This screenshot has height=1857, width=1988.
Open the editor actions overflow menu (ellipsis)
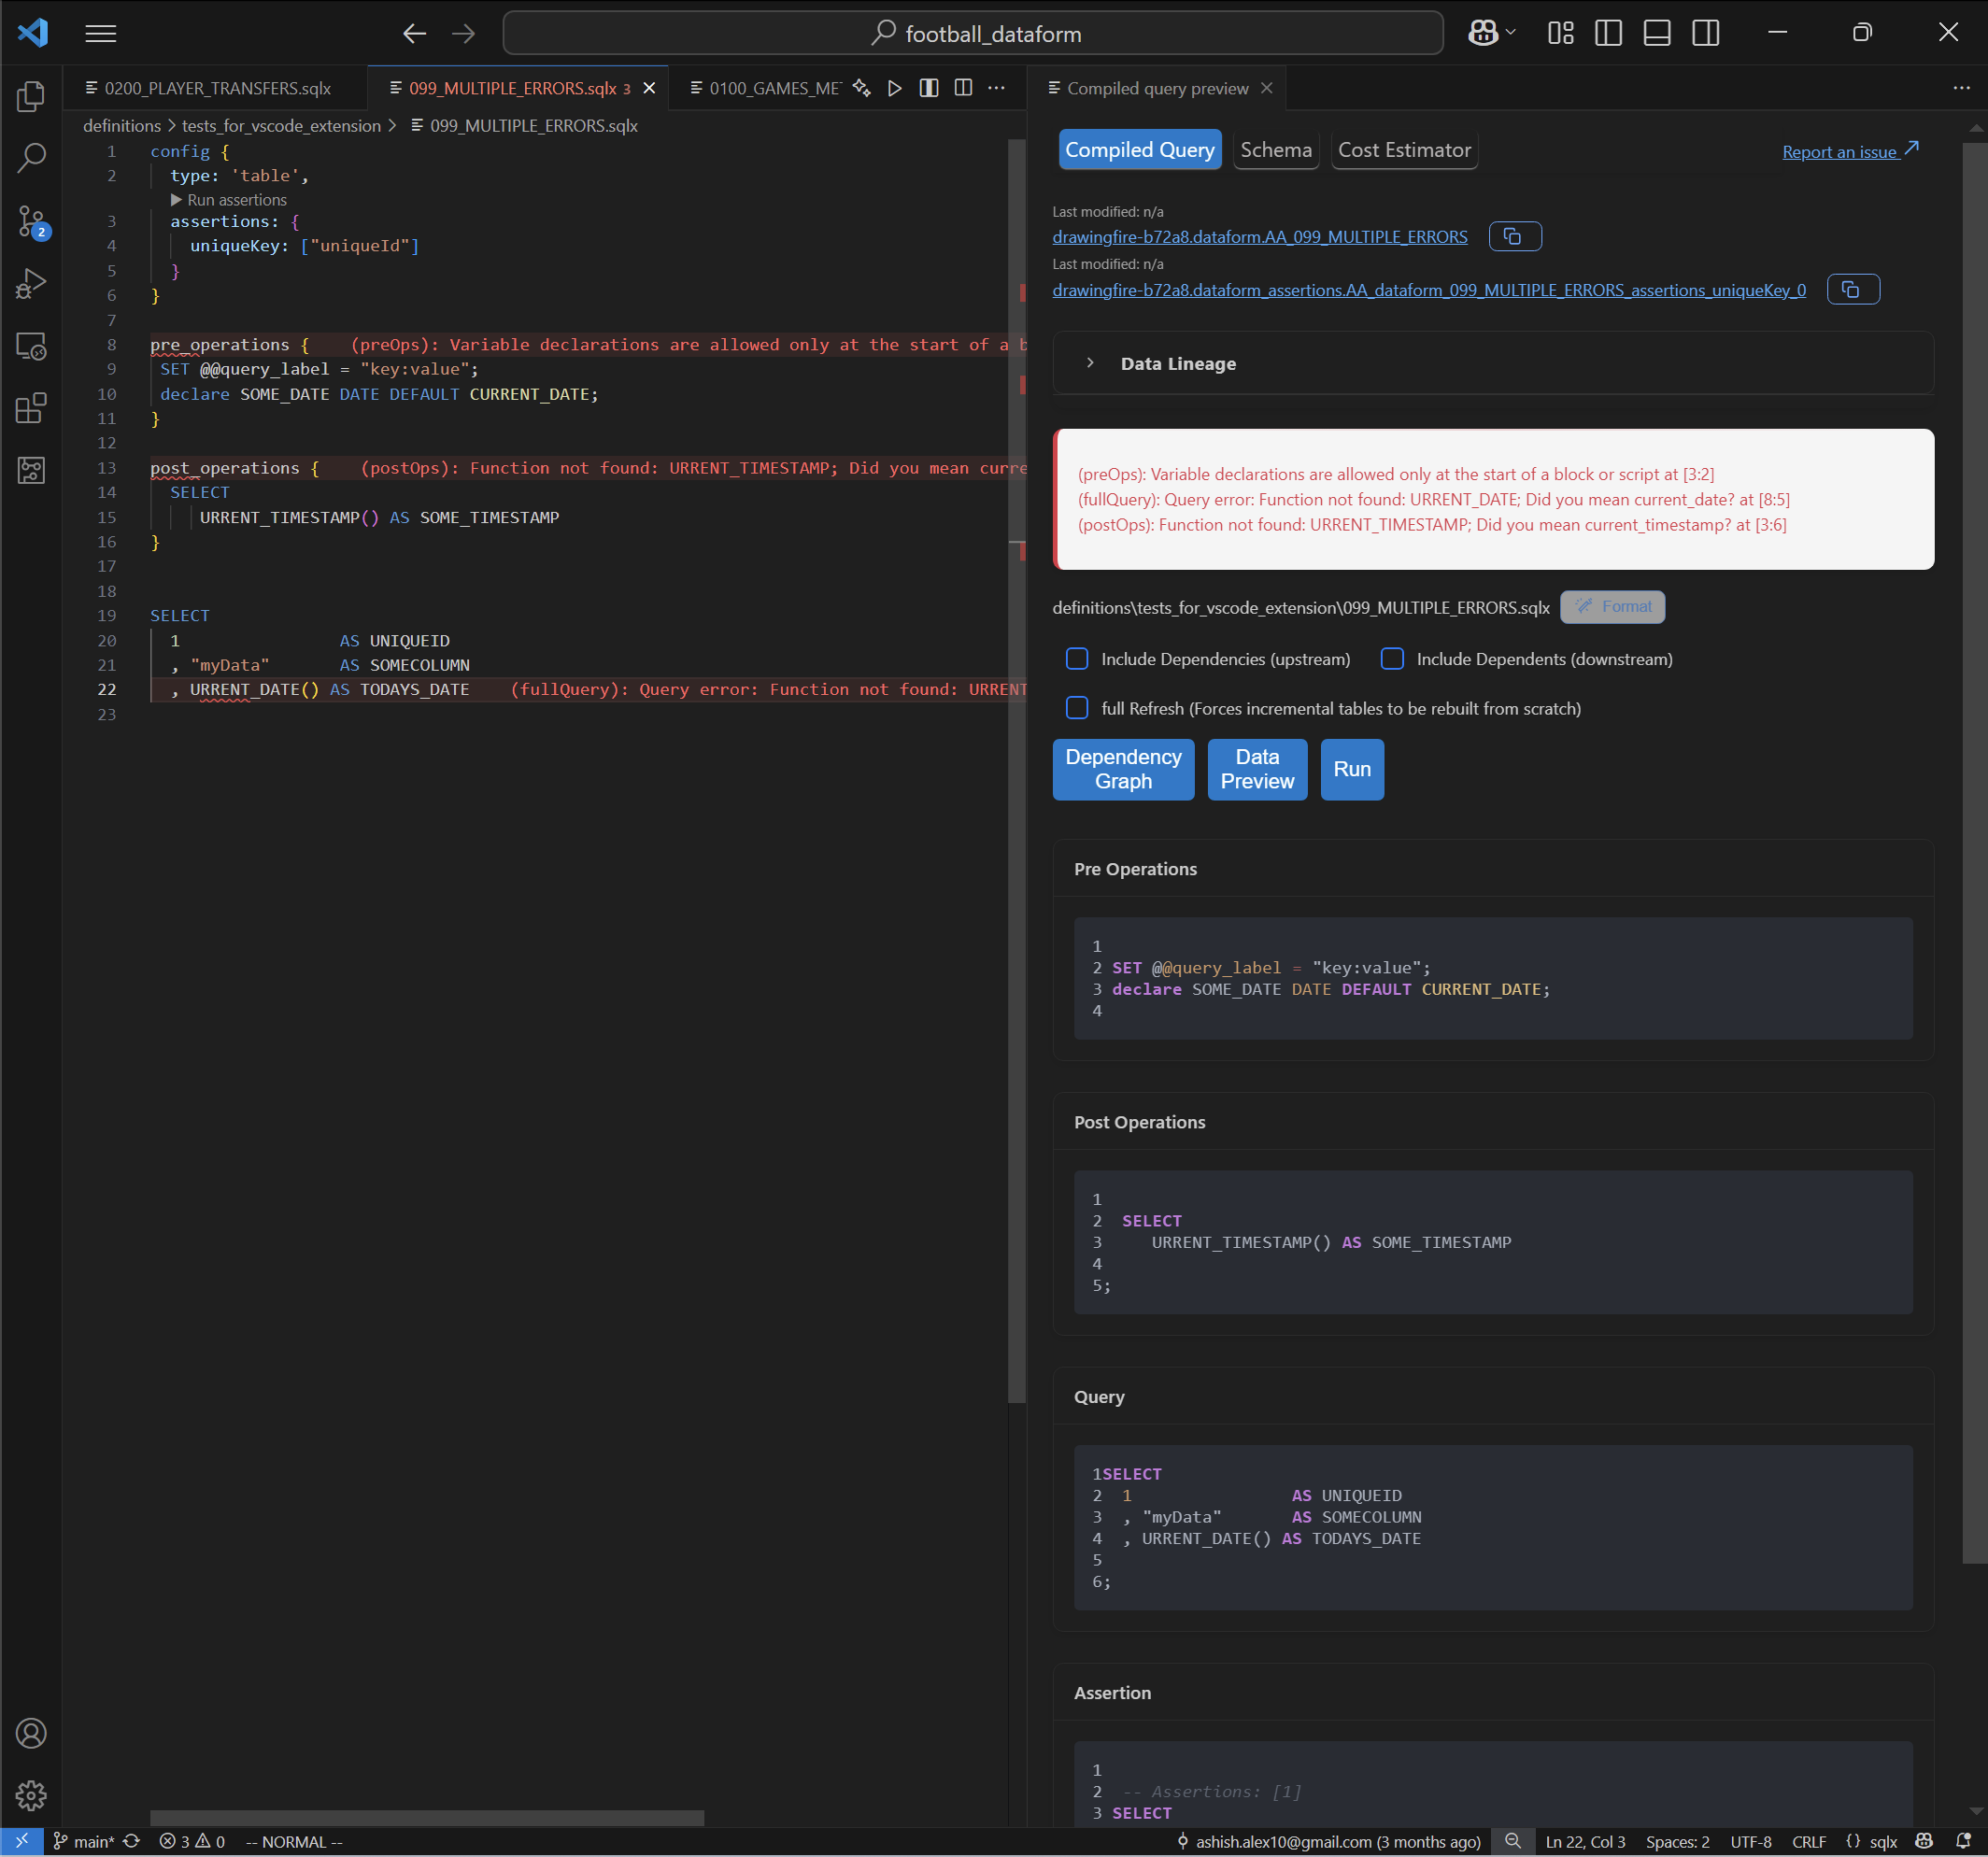click(996, 88)
